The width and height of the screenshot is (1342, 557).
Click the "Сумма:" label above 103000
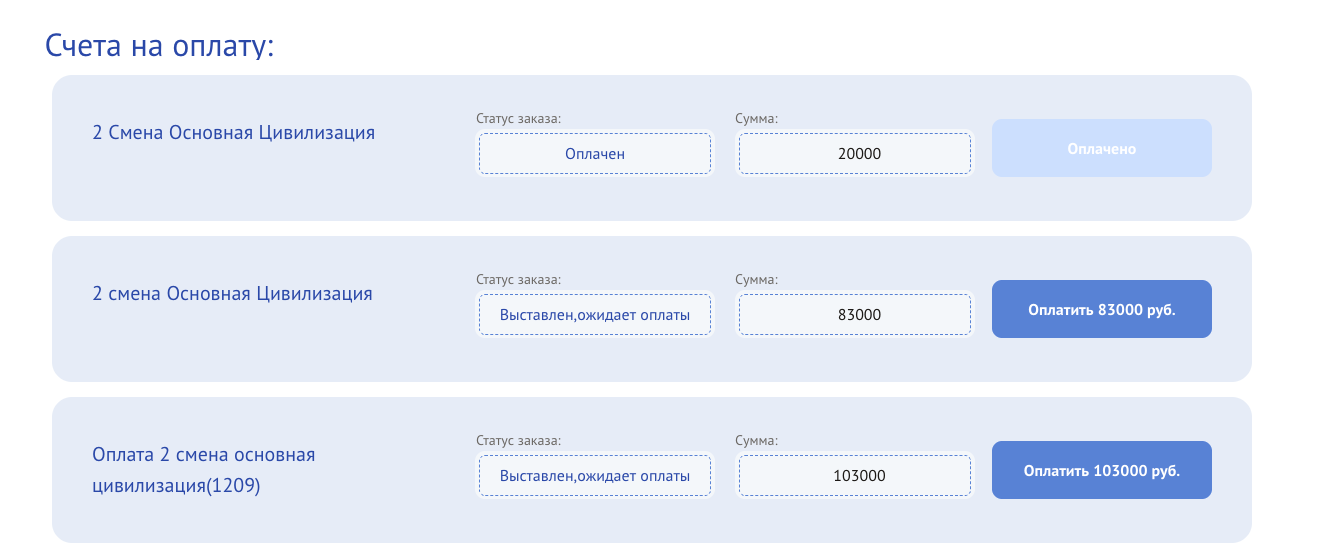pyautogui.click(x=756, y=440)
